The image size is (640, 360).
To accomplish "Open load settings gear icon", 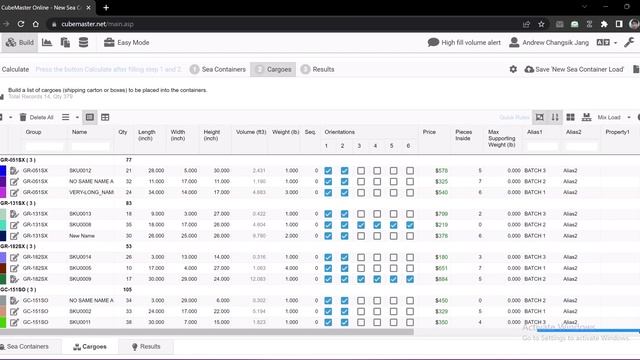I will [513, 69].
